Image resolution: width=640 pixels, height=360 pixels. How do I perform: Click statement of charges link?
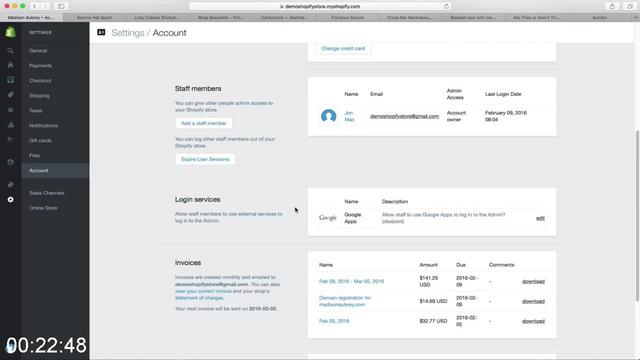point(199,298)
